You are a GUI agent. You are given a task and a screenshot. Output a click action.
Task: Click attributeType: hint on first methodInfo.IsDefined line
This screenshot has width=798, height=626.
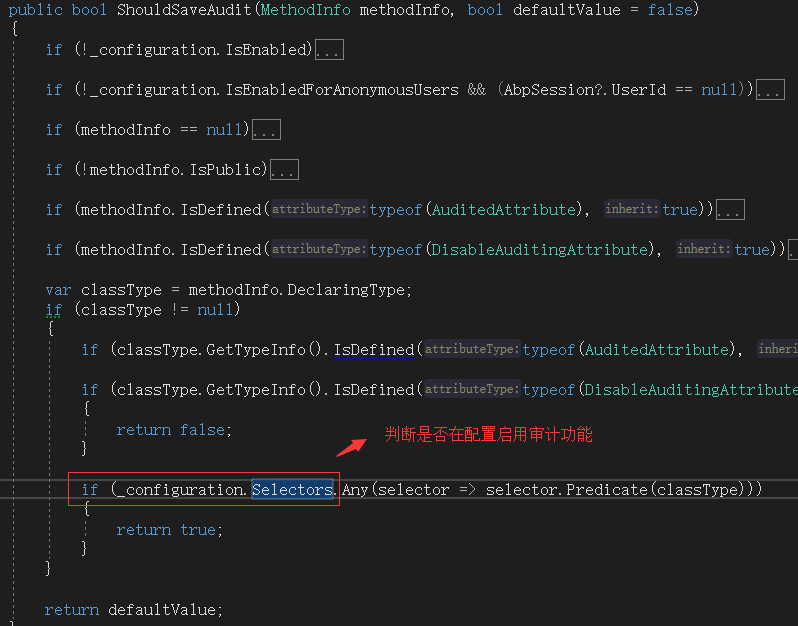click(319, 209)
